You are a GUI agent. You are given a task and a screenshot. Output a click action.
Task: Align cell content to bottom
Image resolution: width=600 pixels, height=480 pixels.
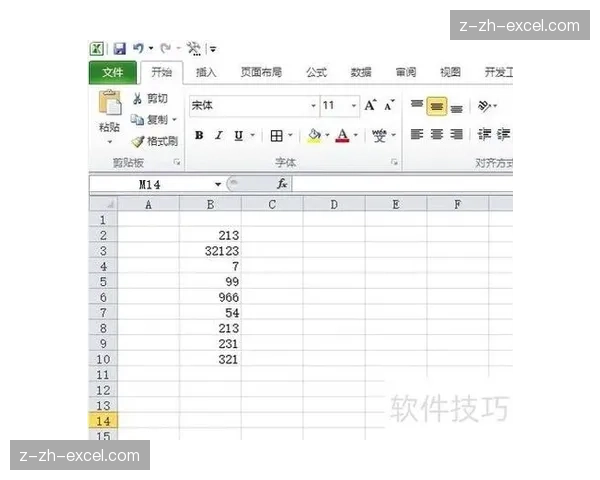point(457,108)
